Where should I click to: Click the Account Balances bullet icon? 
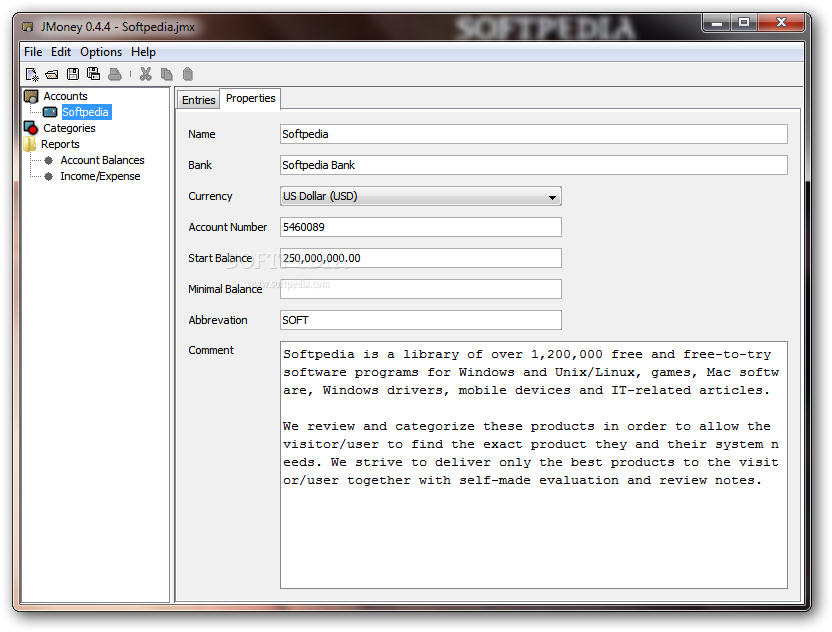coord(49,160)
